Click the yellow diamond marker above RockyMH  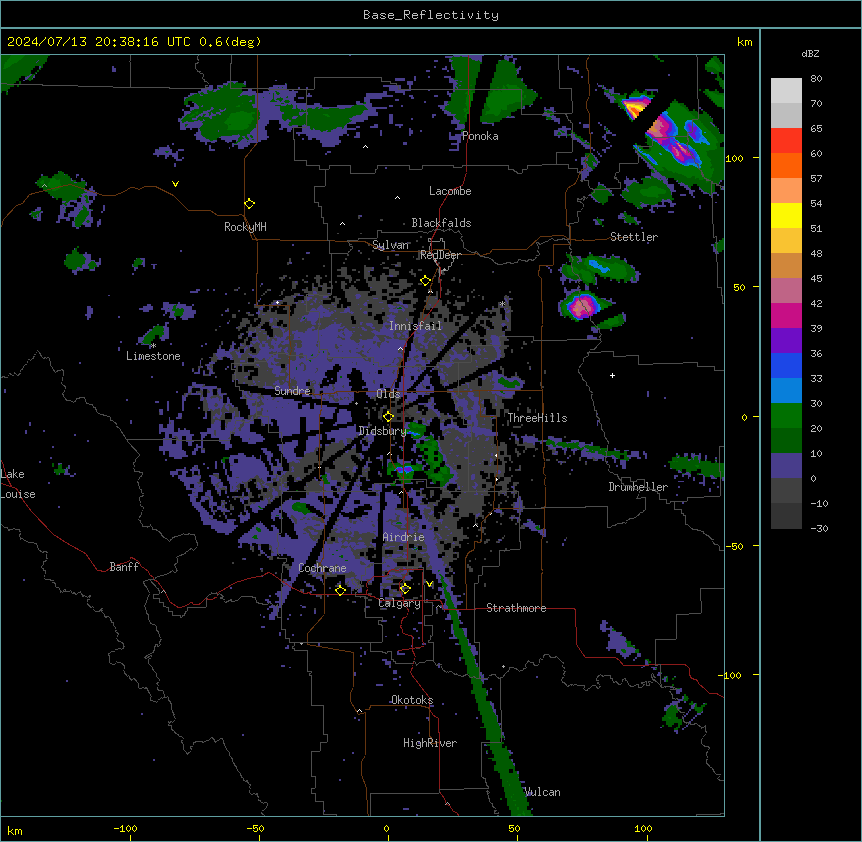(250, 204)
